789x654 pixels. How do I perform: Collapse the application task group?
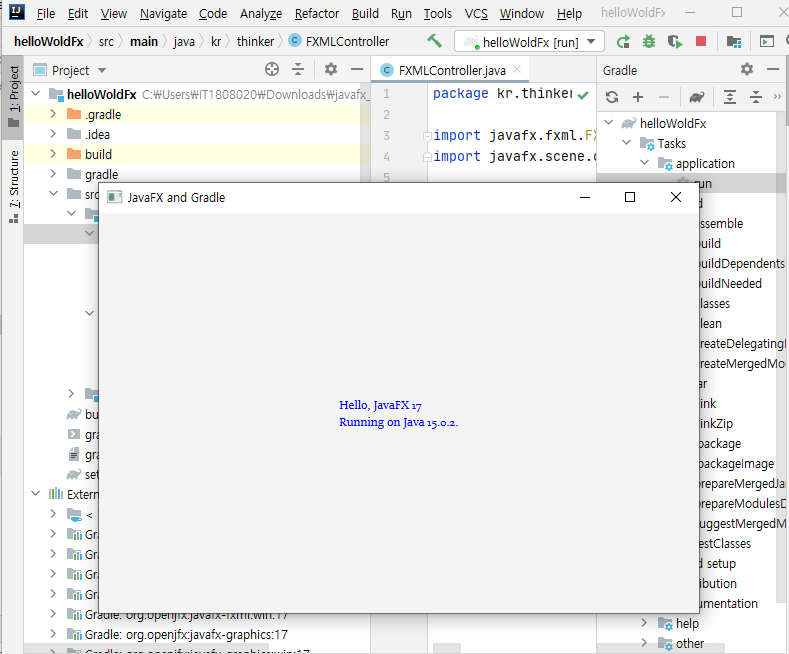point(645,163)
